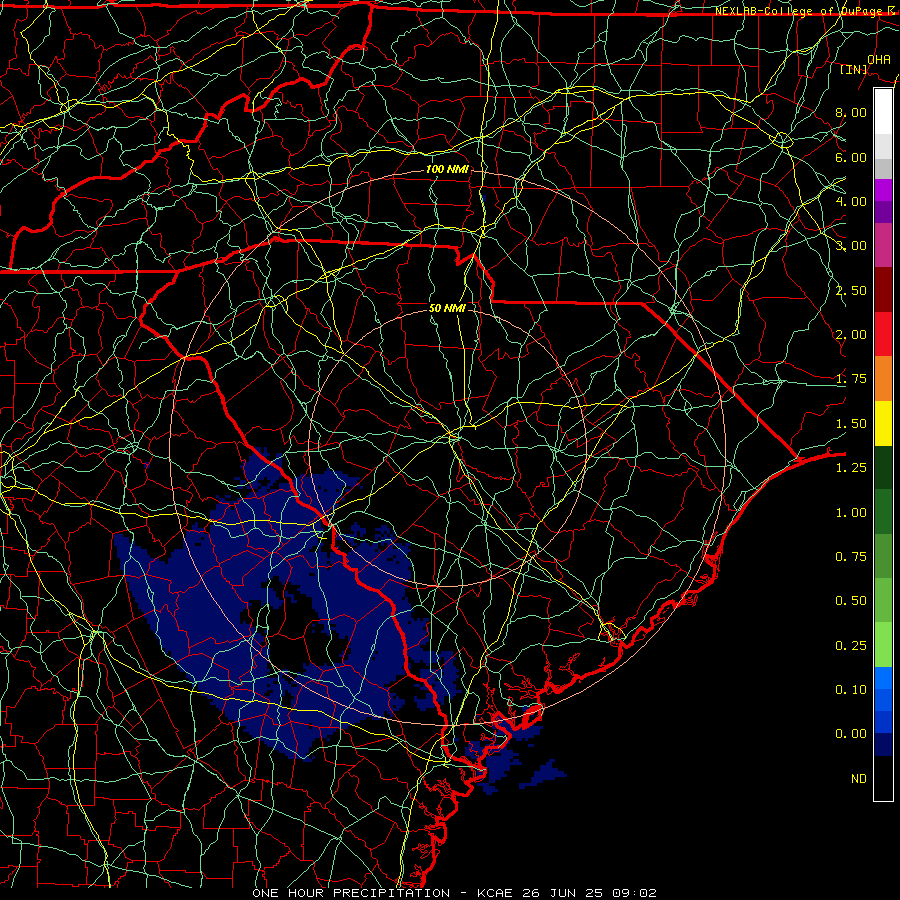Click the 26 JUN 25 date text
The height and width of the screenshot is (900, 900).
[x=564, y=893]
